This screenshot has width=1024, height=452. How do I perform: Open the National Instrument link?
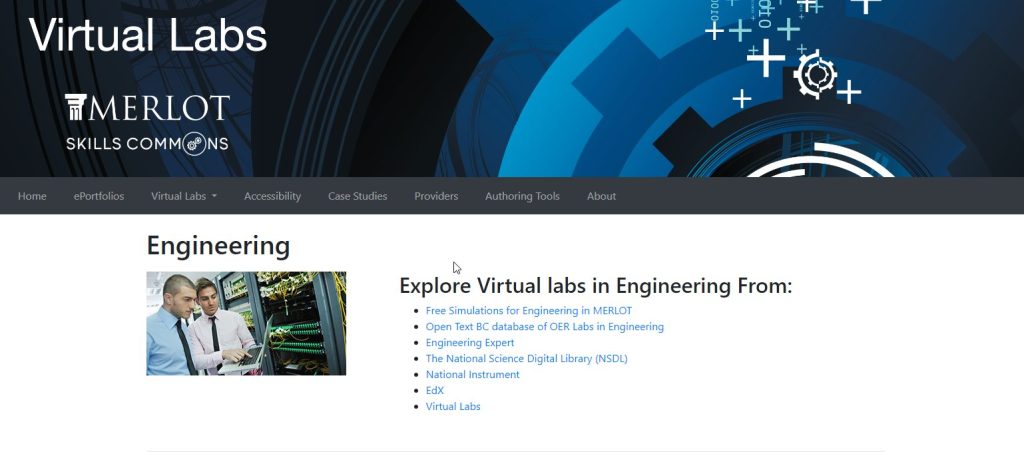tap(473, 374)
